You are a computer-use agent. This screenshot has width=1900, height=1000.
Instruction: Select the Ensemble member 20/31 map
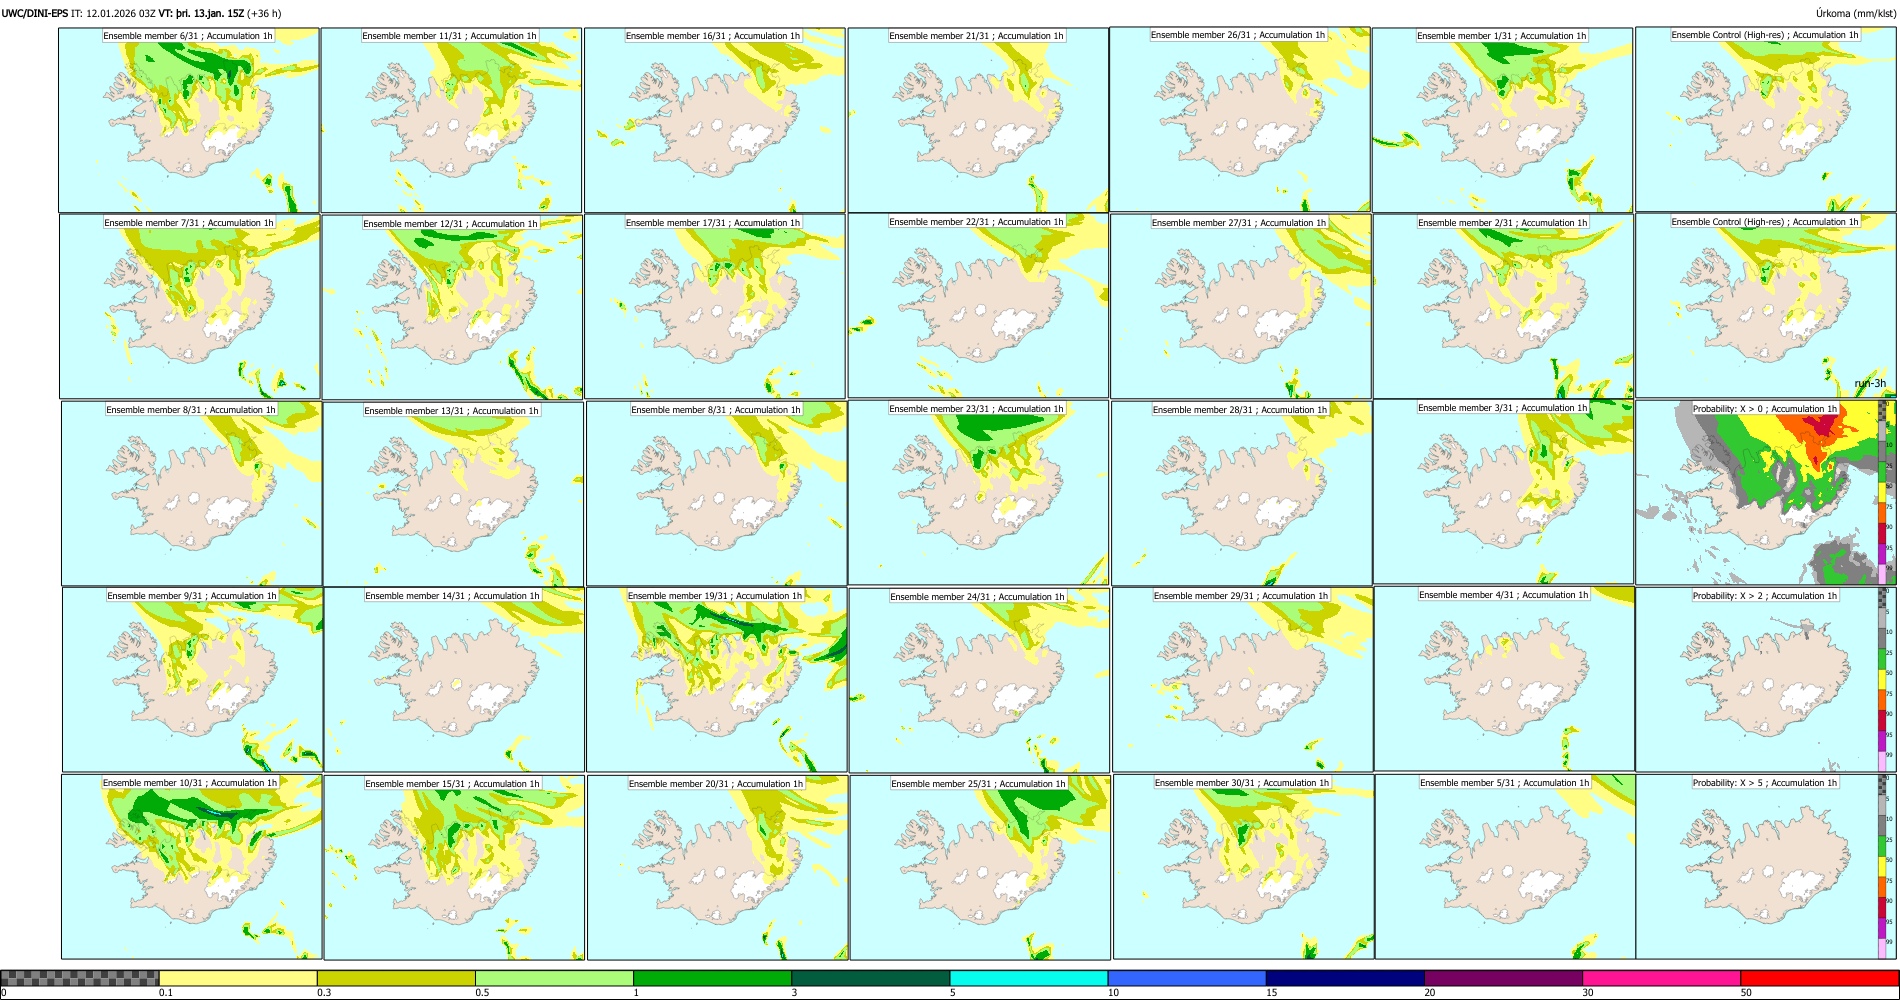point(717,867)
